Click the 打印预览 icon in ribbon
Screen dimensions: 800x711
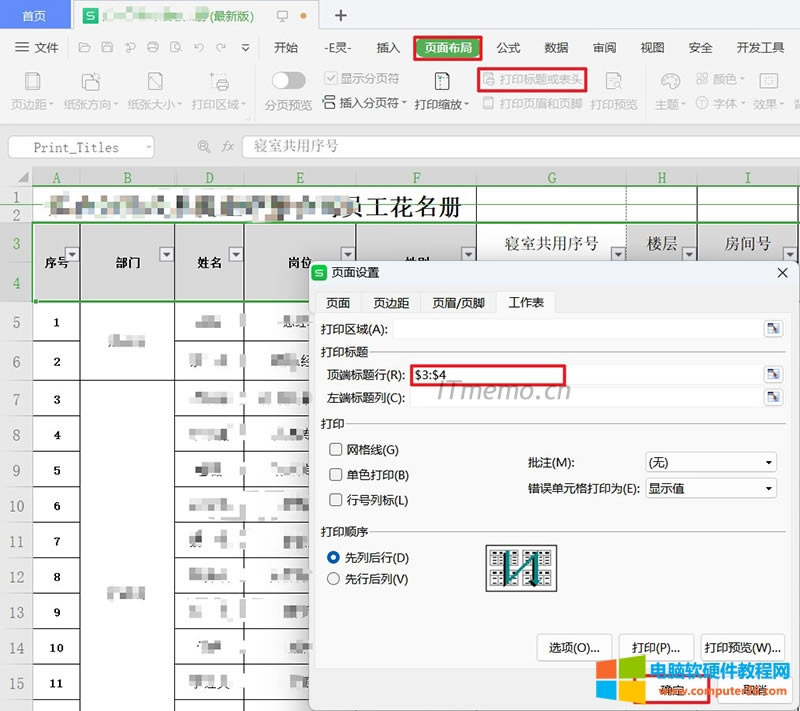pyautogui.click(x=613, y=82)
